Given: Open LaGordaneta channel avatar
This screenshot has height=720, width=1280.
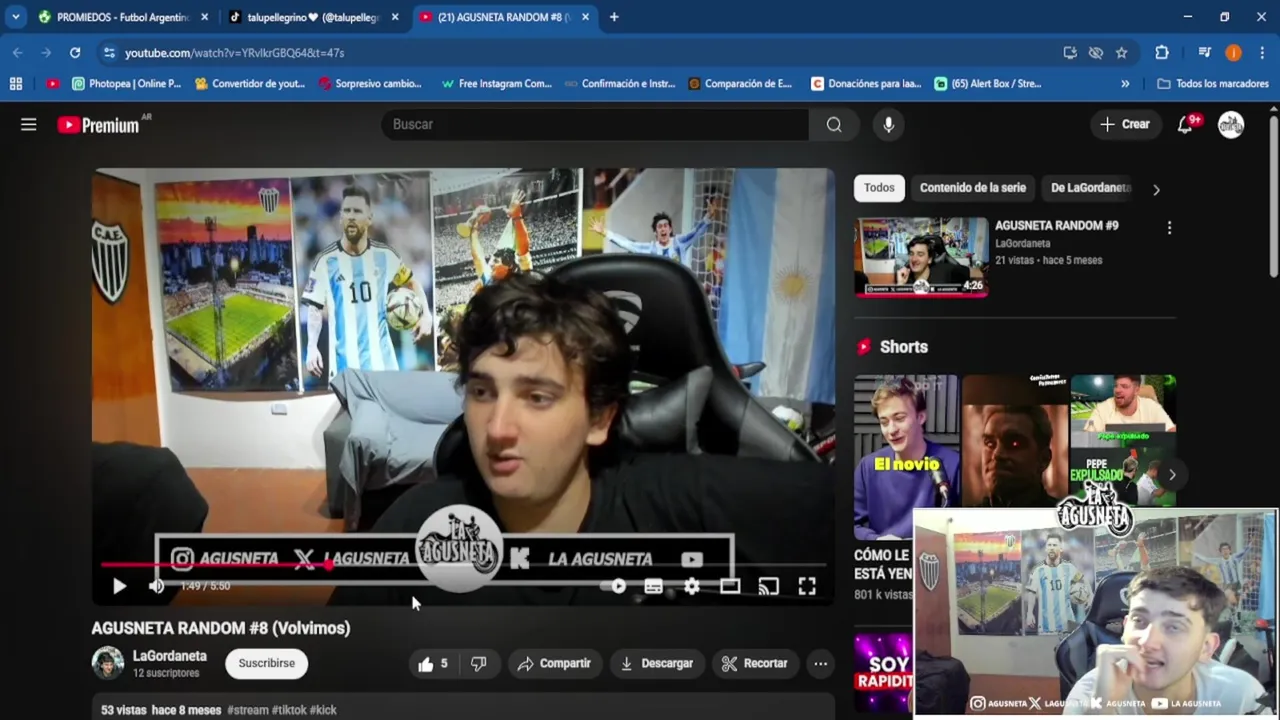Looking at the screenshot, I should (108, 663).
